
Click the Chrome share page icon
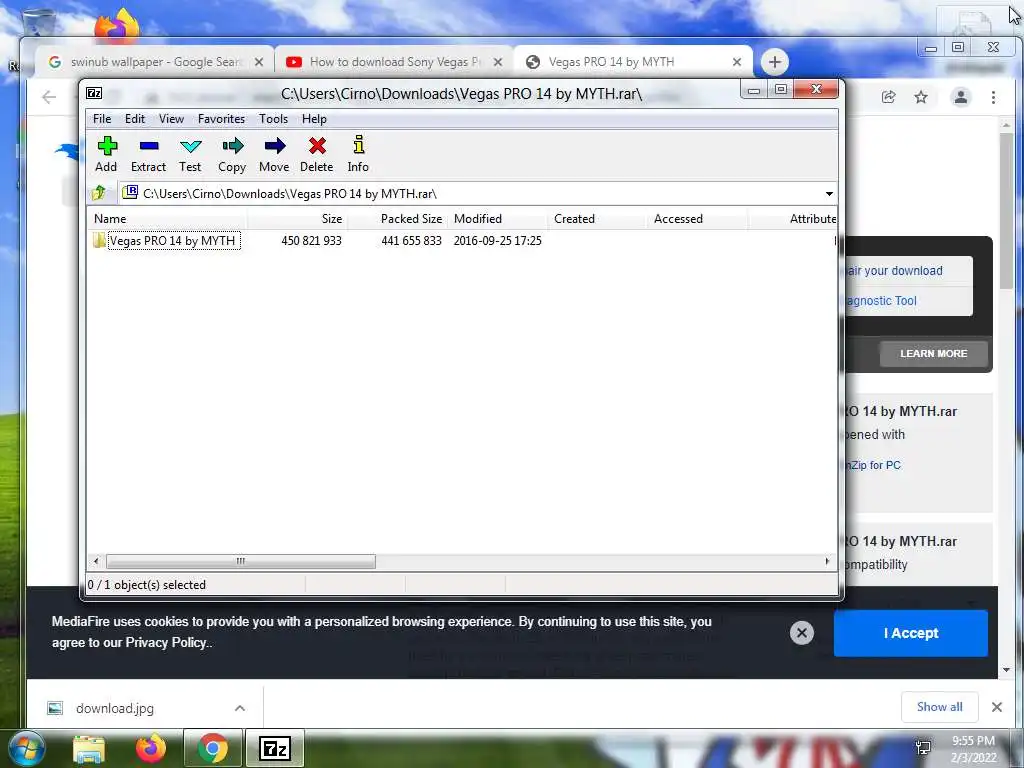pos(888,97)
